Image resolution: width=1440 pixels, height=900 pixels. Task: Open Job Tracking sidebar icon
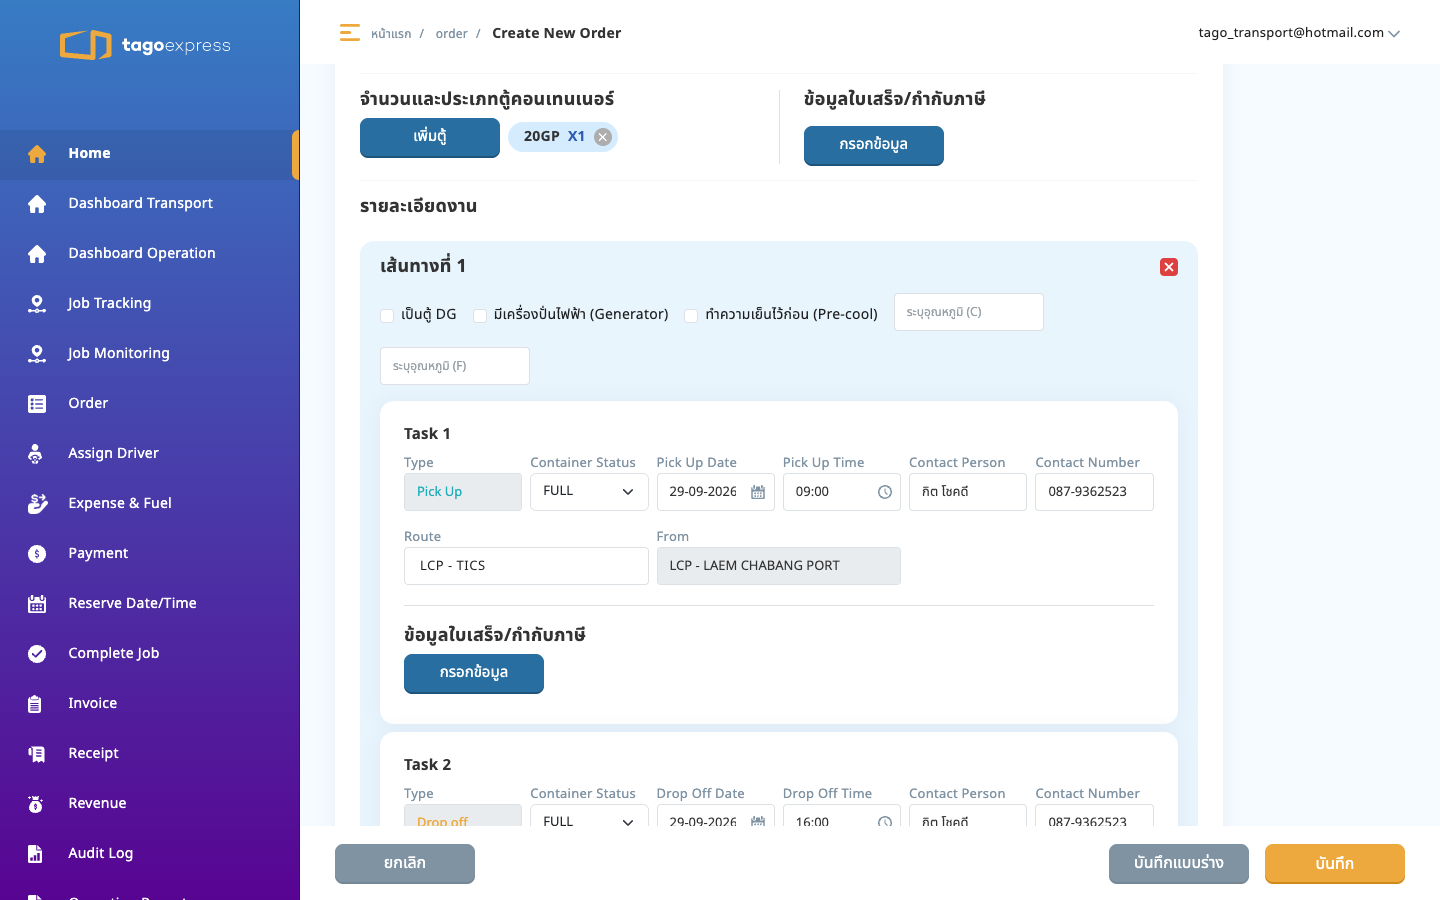click(37, 303)
